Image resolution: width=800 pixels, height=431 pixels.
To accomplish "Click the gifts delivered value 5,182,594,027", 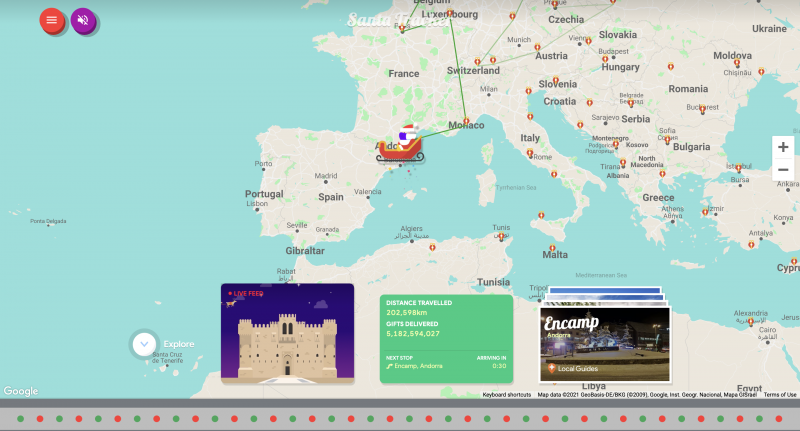I will tap(413, 334).
